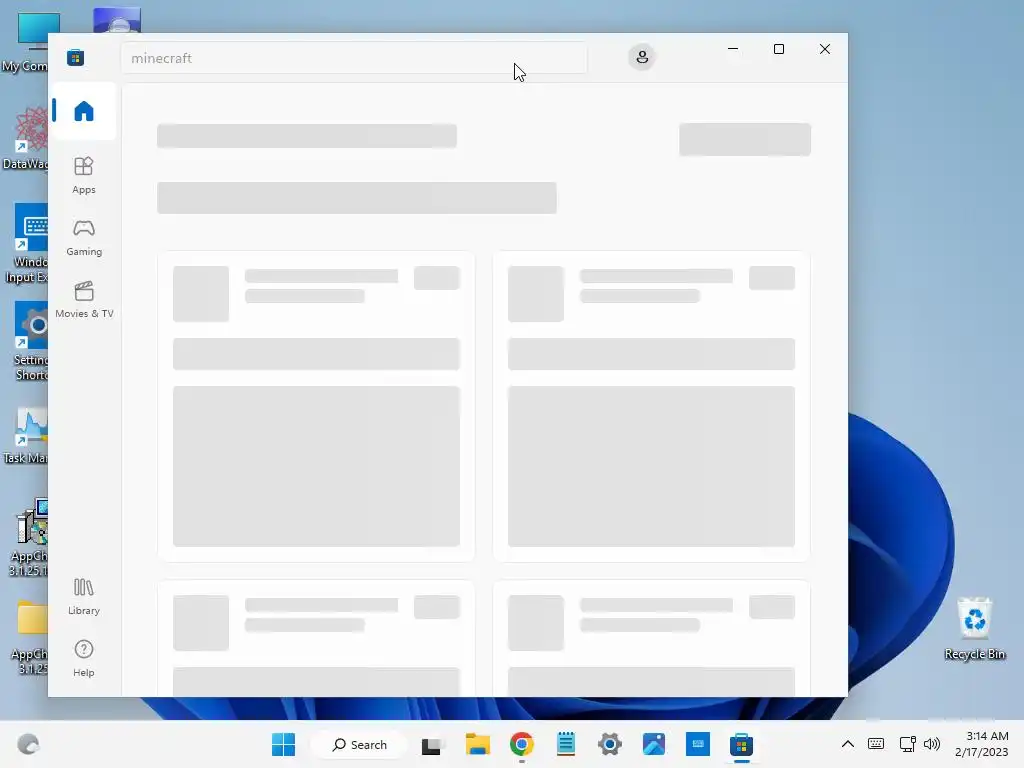
Task: Click the taskbar Search box
Action: (x=359, y=744)
